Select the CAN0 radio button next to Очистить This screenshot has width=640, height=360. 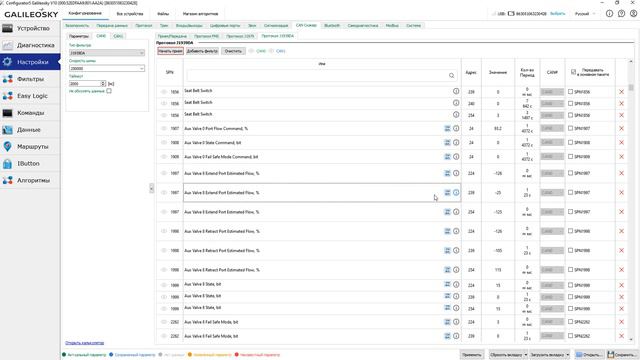pos(251,51)
